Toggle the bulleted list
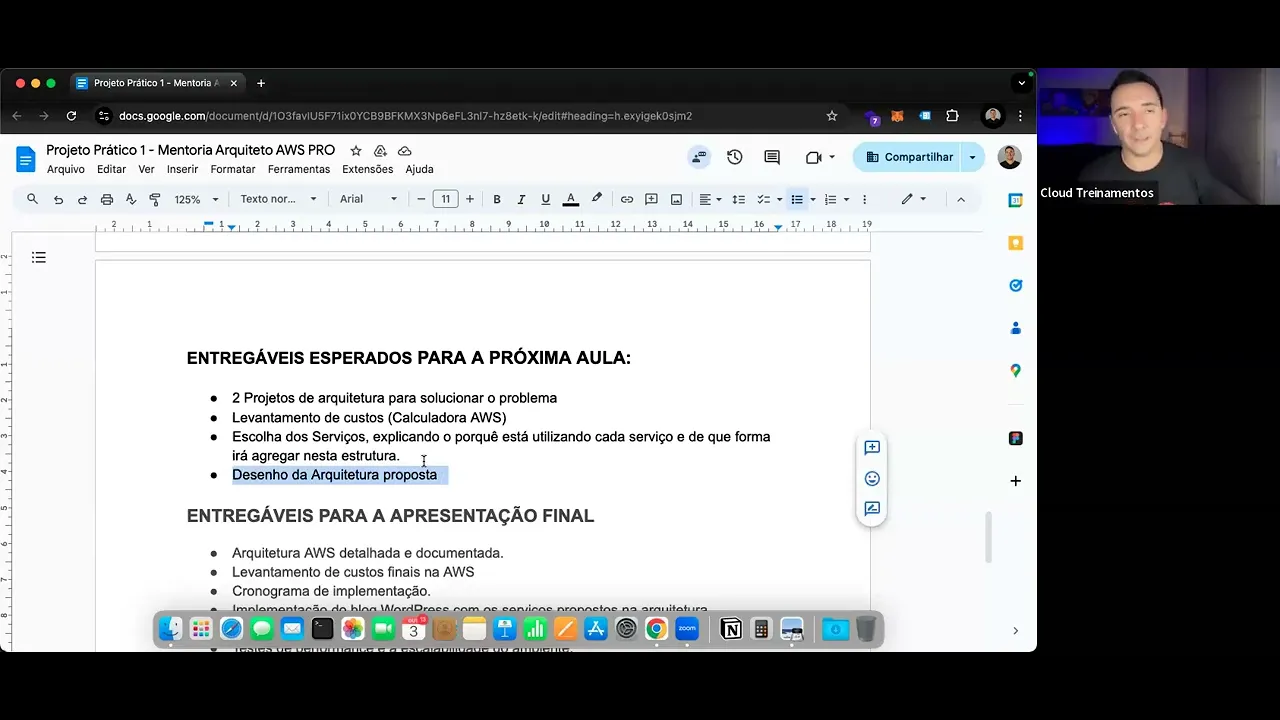 pyautogui.click(x=797, y=199)
